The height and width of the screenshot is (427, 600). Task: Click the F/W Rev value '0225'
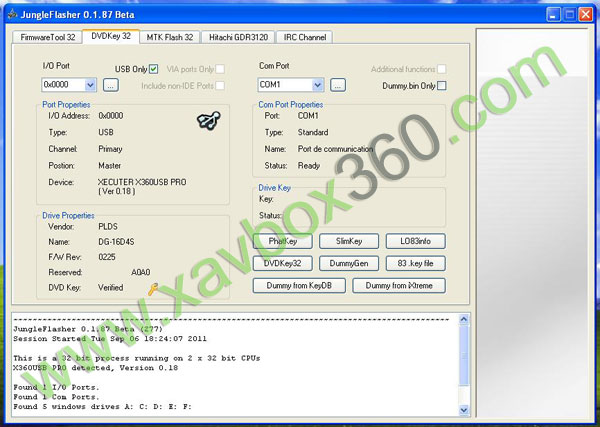coord(107,257)
